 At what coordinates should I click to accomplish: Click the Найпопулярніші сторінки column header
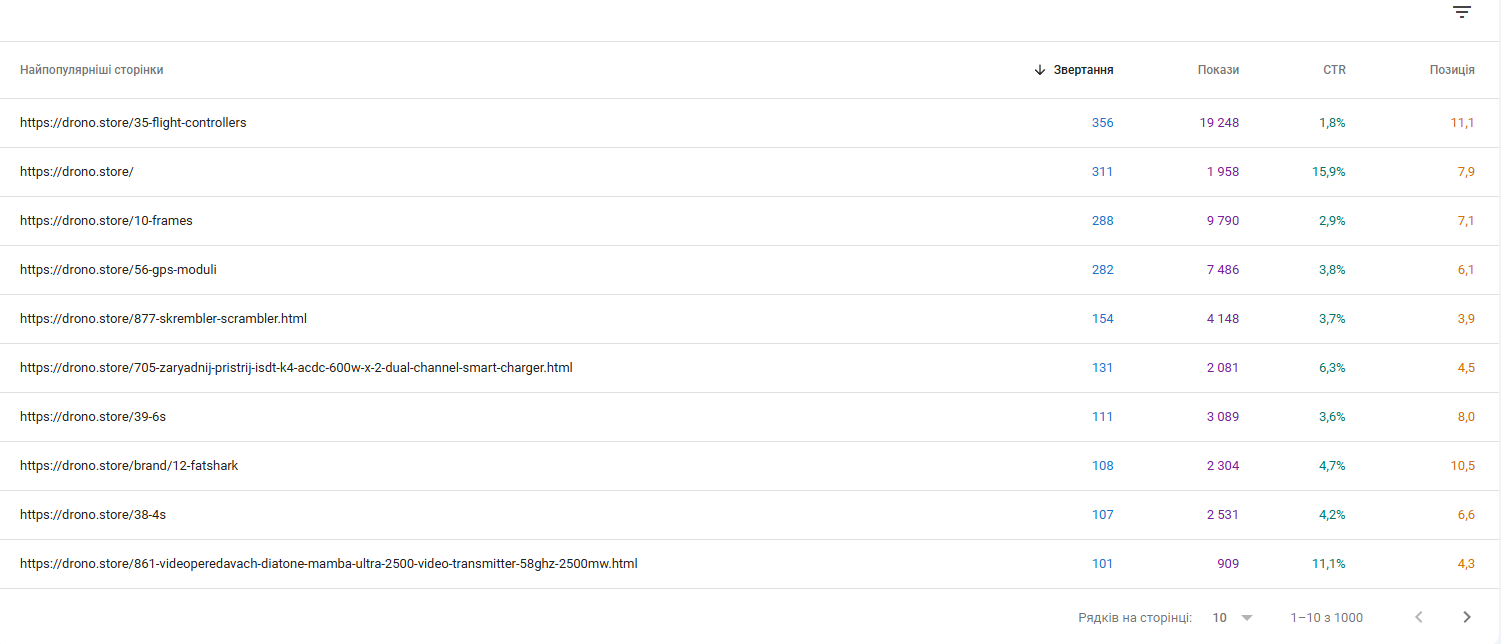pos(92,70)
